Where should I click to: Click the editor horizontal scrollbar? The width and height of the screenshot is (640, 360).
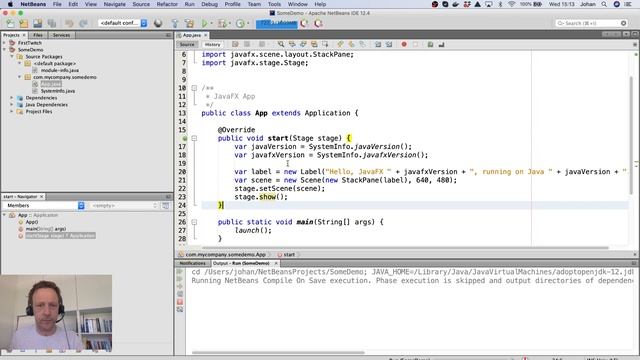click(x=405, y=247)
